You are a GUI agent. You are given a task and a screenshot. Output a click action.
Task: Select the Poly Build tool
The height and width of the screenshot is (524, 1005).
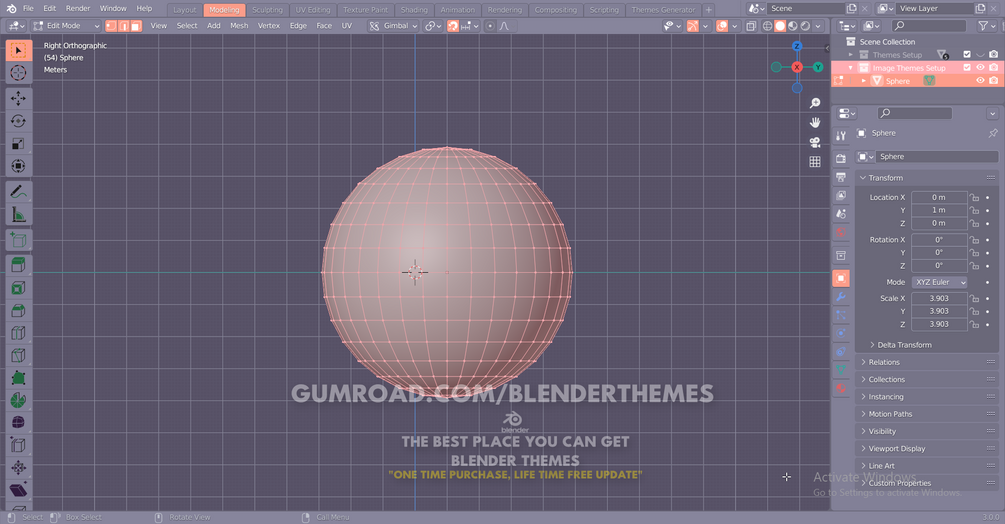pyautogui.click(x=19, y=378)
